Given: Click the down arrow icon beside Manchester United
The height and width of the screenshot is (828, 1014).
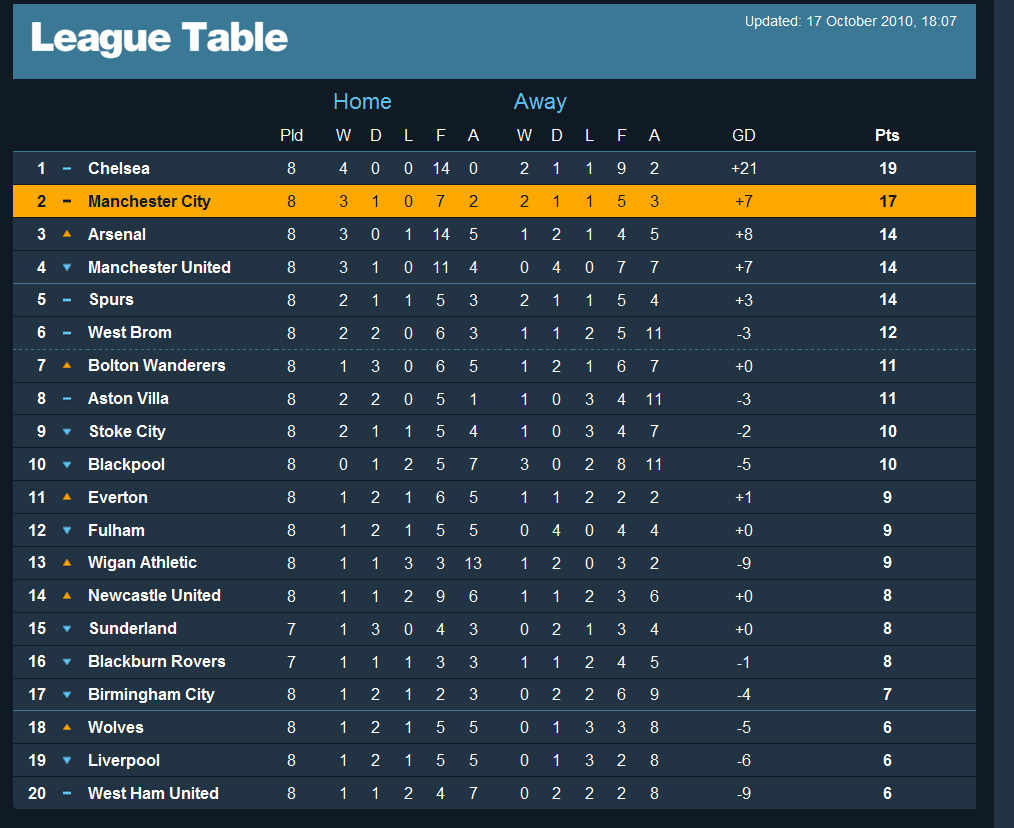Looking at the screenshot, I should (x=67, y=267).
